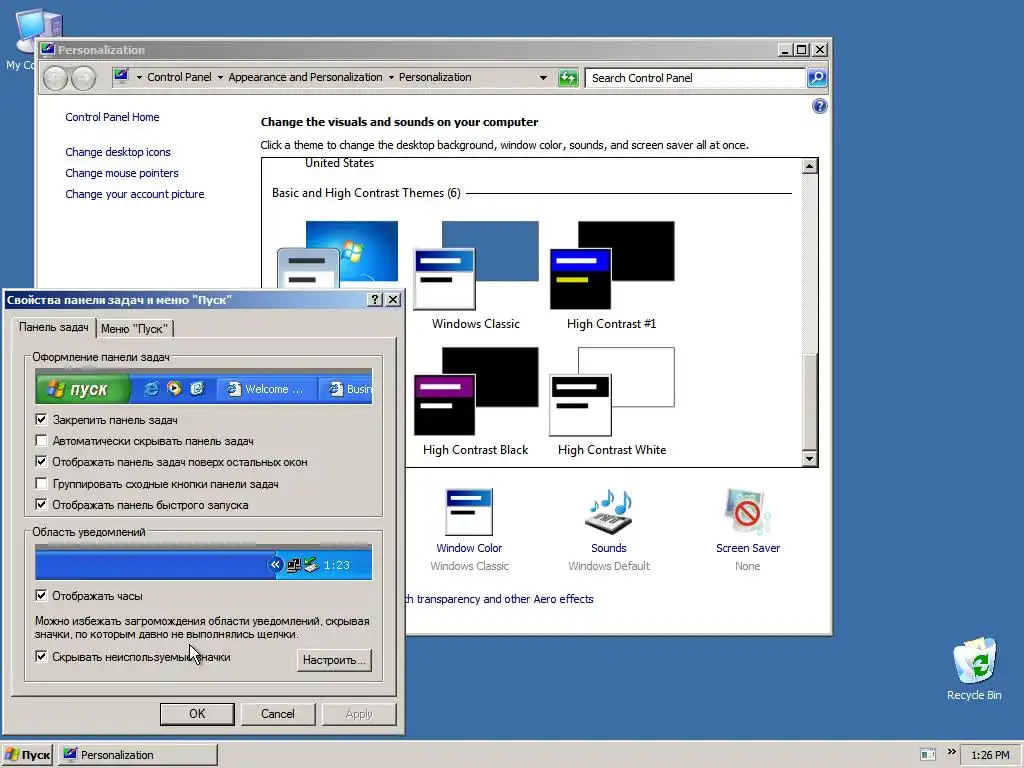The image size is (1024, 768).
Task: Click the Search Control Panel field
Action: (x=696, y=78)
